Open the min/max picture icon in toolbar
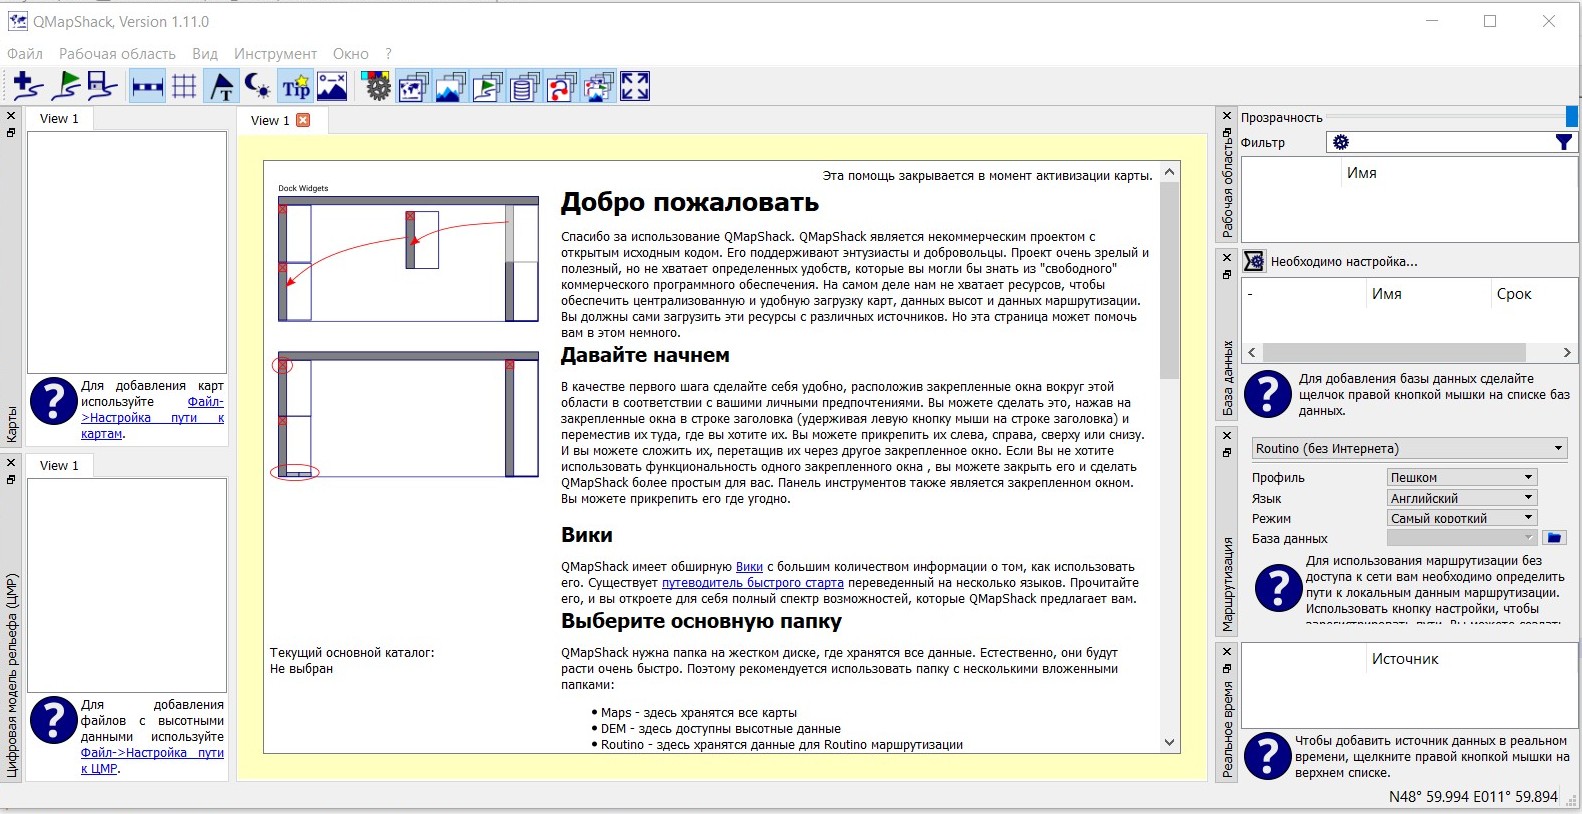Image resolution: width=1582 pixels, height=814 pixels. coord(332,87)
